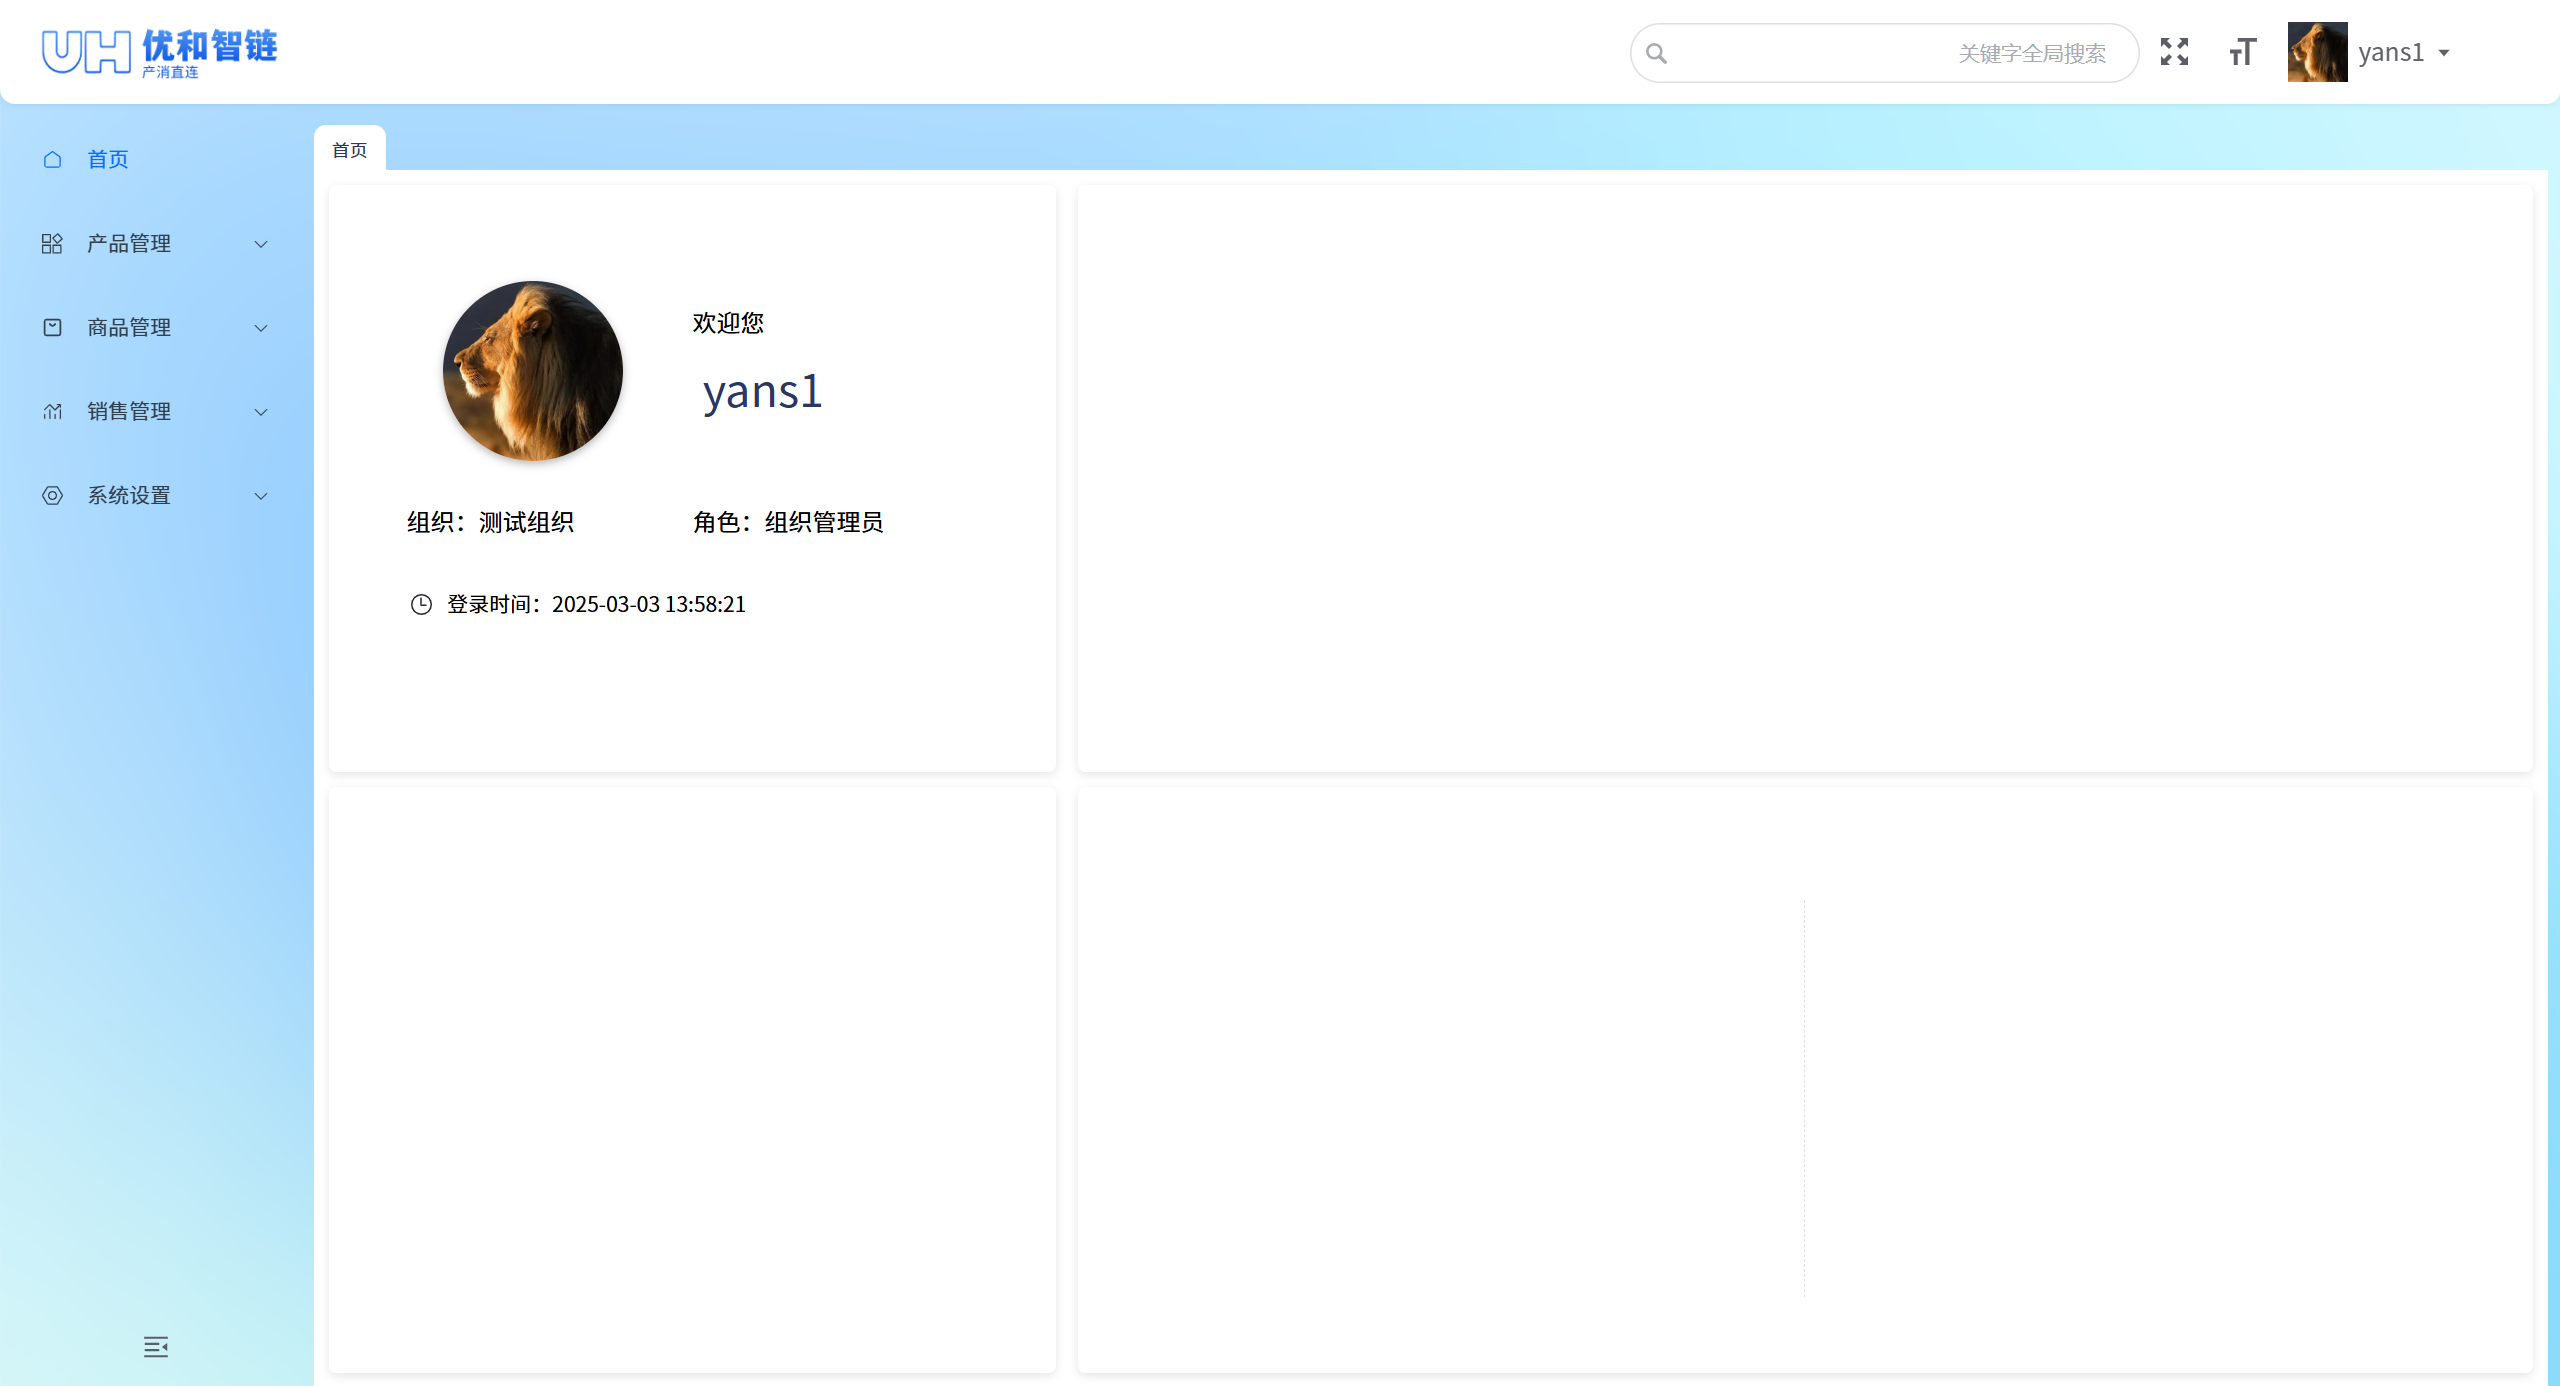Click the fullscreen toggle icon
The width and height of the screenshot is (2560, 1386).
point(2174,52)
